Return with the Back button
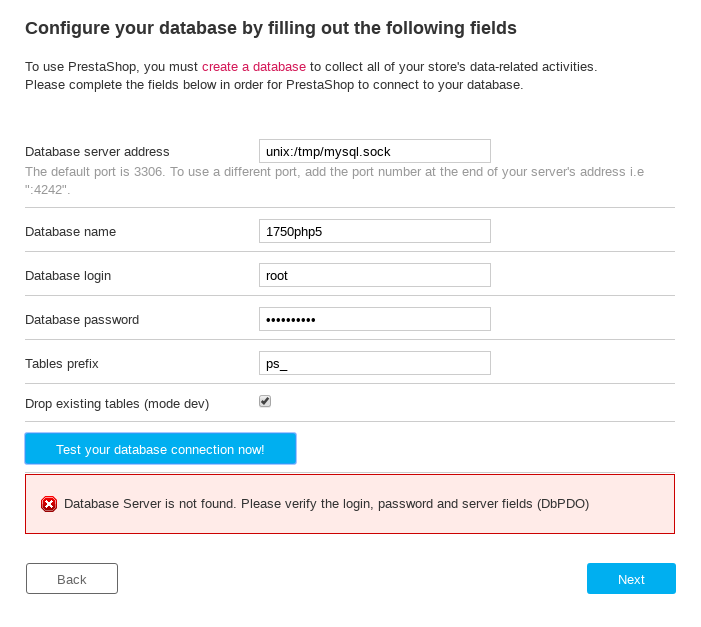The width and height of the screenshot is (701, 627). pos(72,579)
